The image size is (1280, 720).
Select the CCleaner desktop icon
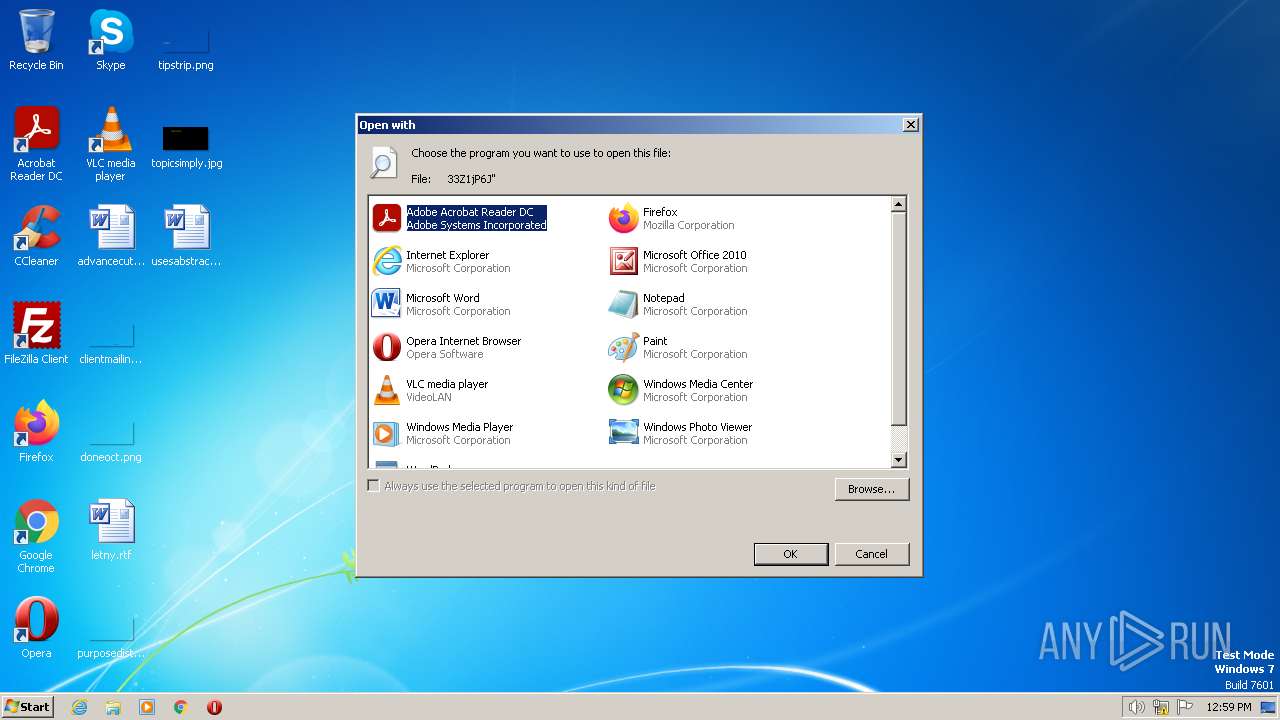tap(36, 236)
